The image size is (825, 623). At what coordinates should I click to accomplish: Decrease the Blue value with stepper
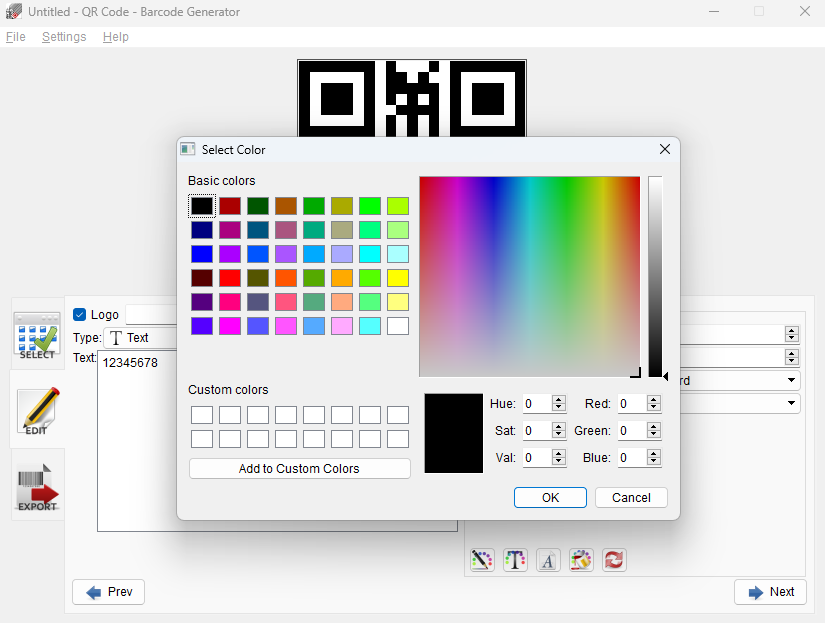[654, 462]
